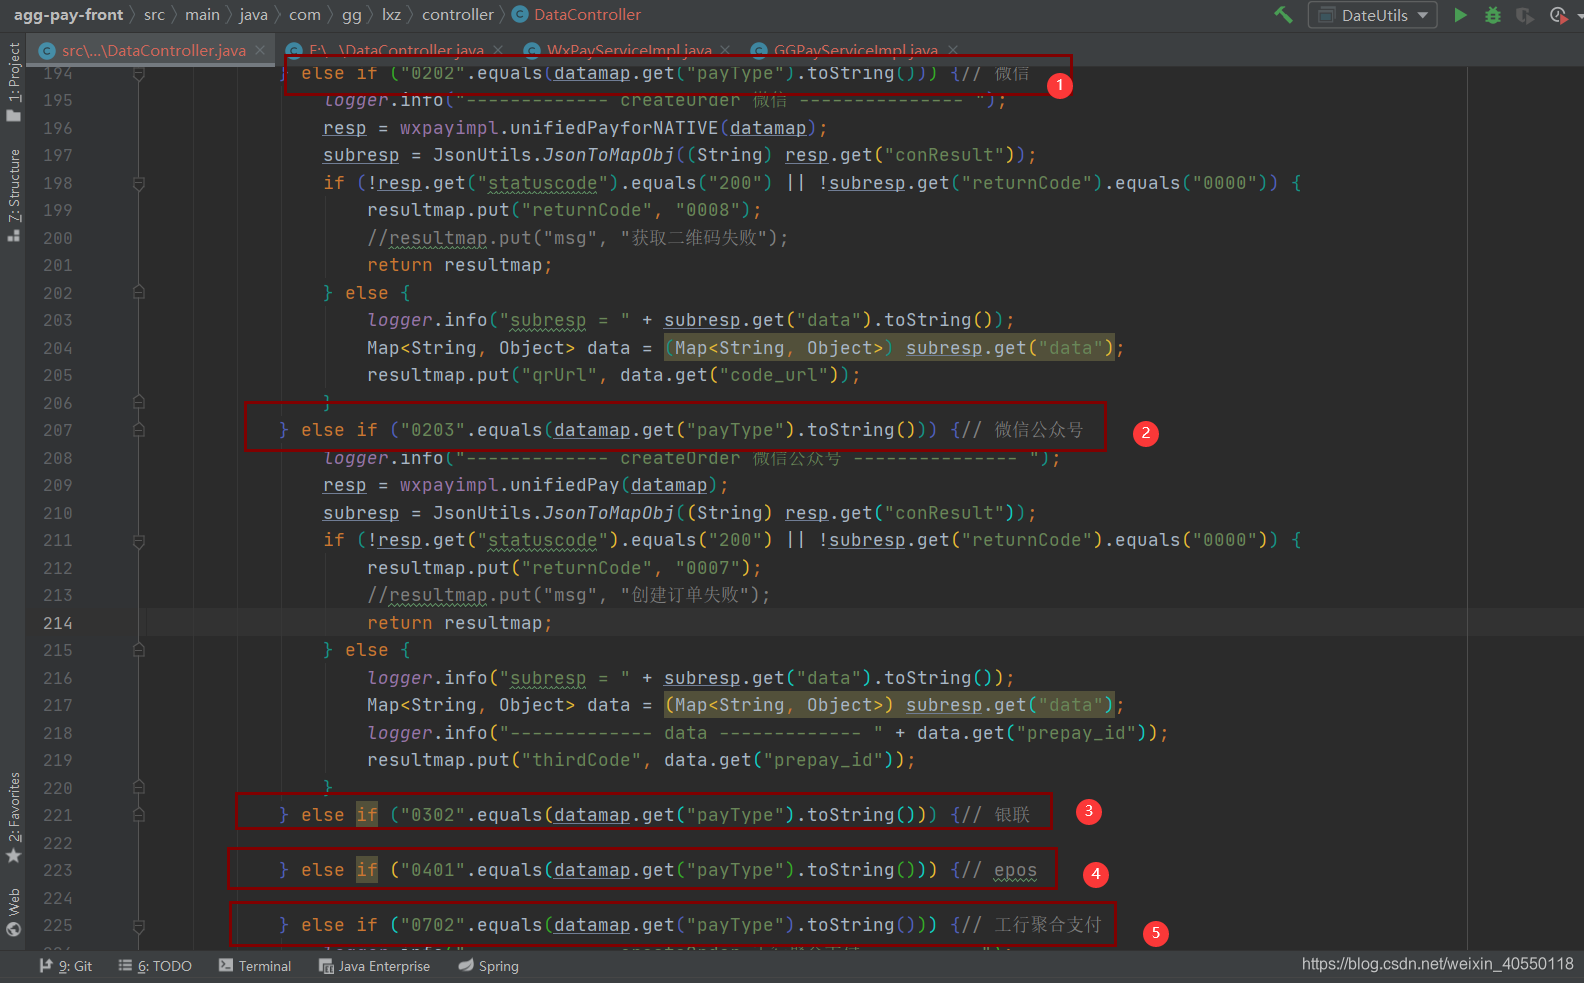
Task: Open the TODO tool window
Action: pos(155,966)
